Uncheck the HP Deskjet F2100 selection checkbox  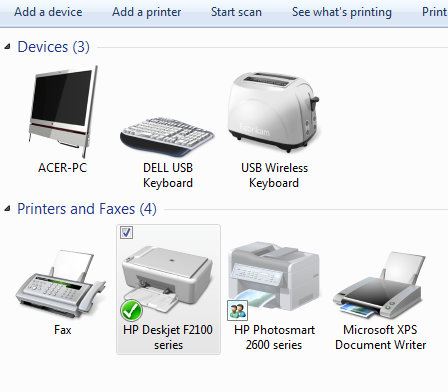point(126,232)
